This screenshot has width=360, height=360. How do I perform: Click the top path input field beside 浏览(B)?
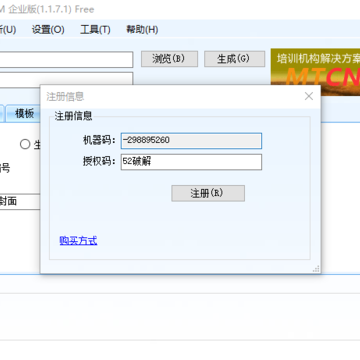click(66, 60)
